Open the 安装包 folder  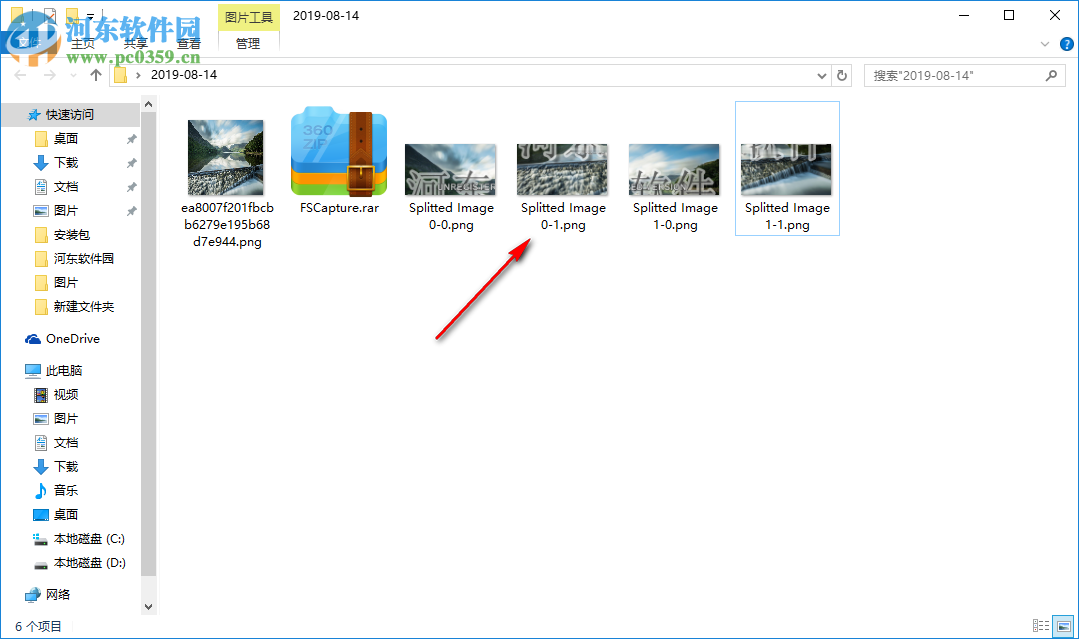[x=72, y=235]
